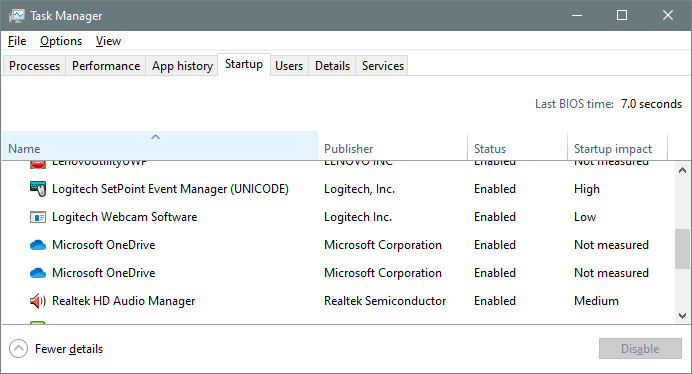The image size is (692, 374).
Task: Switch to the Users tab
Action: pyautogui.click(x=289, y=66)
